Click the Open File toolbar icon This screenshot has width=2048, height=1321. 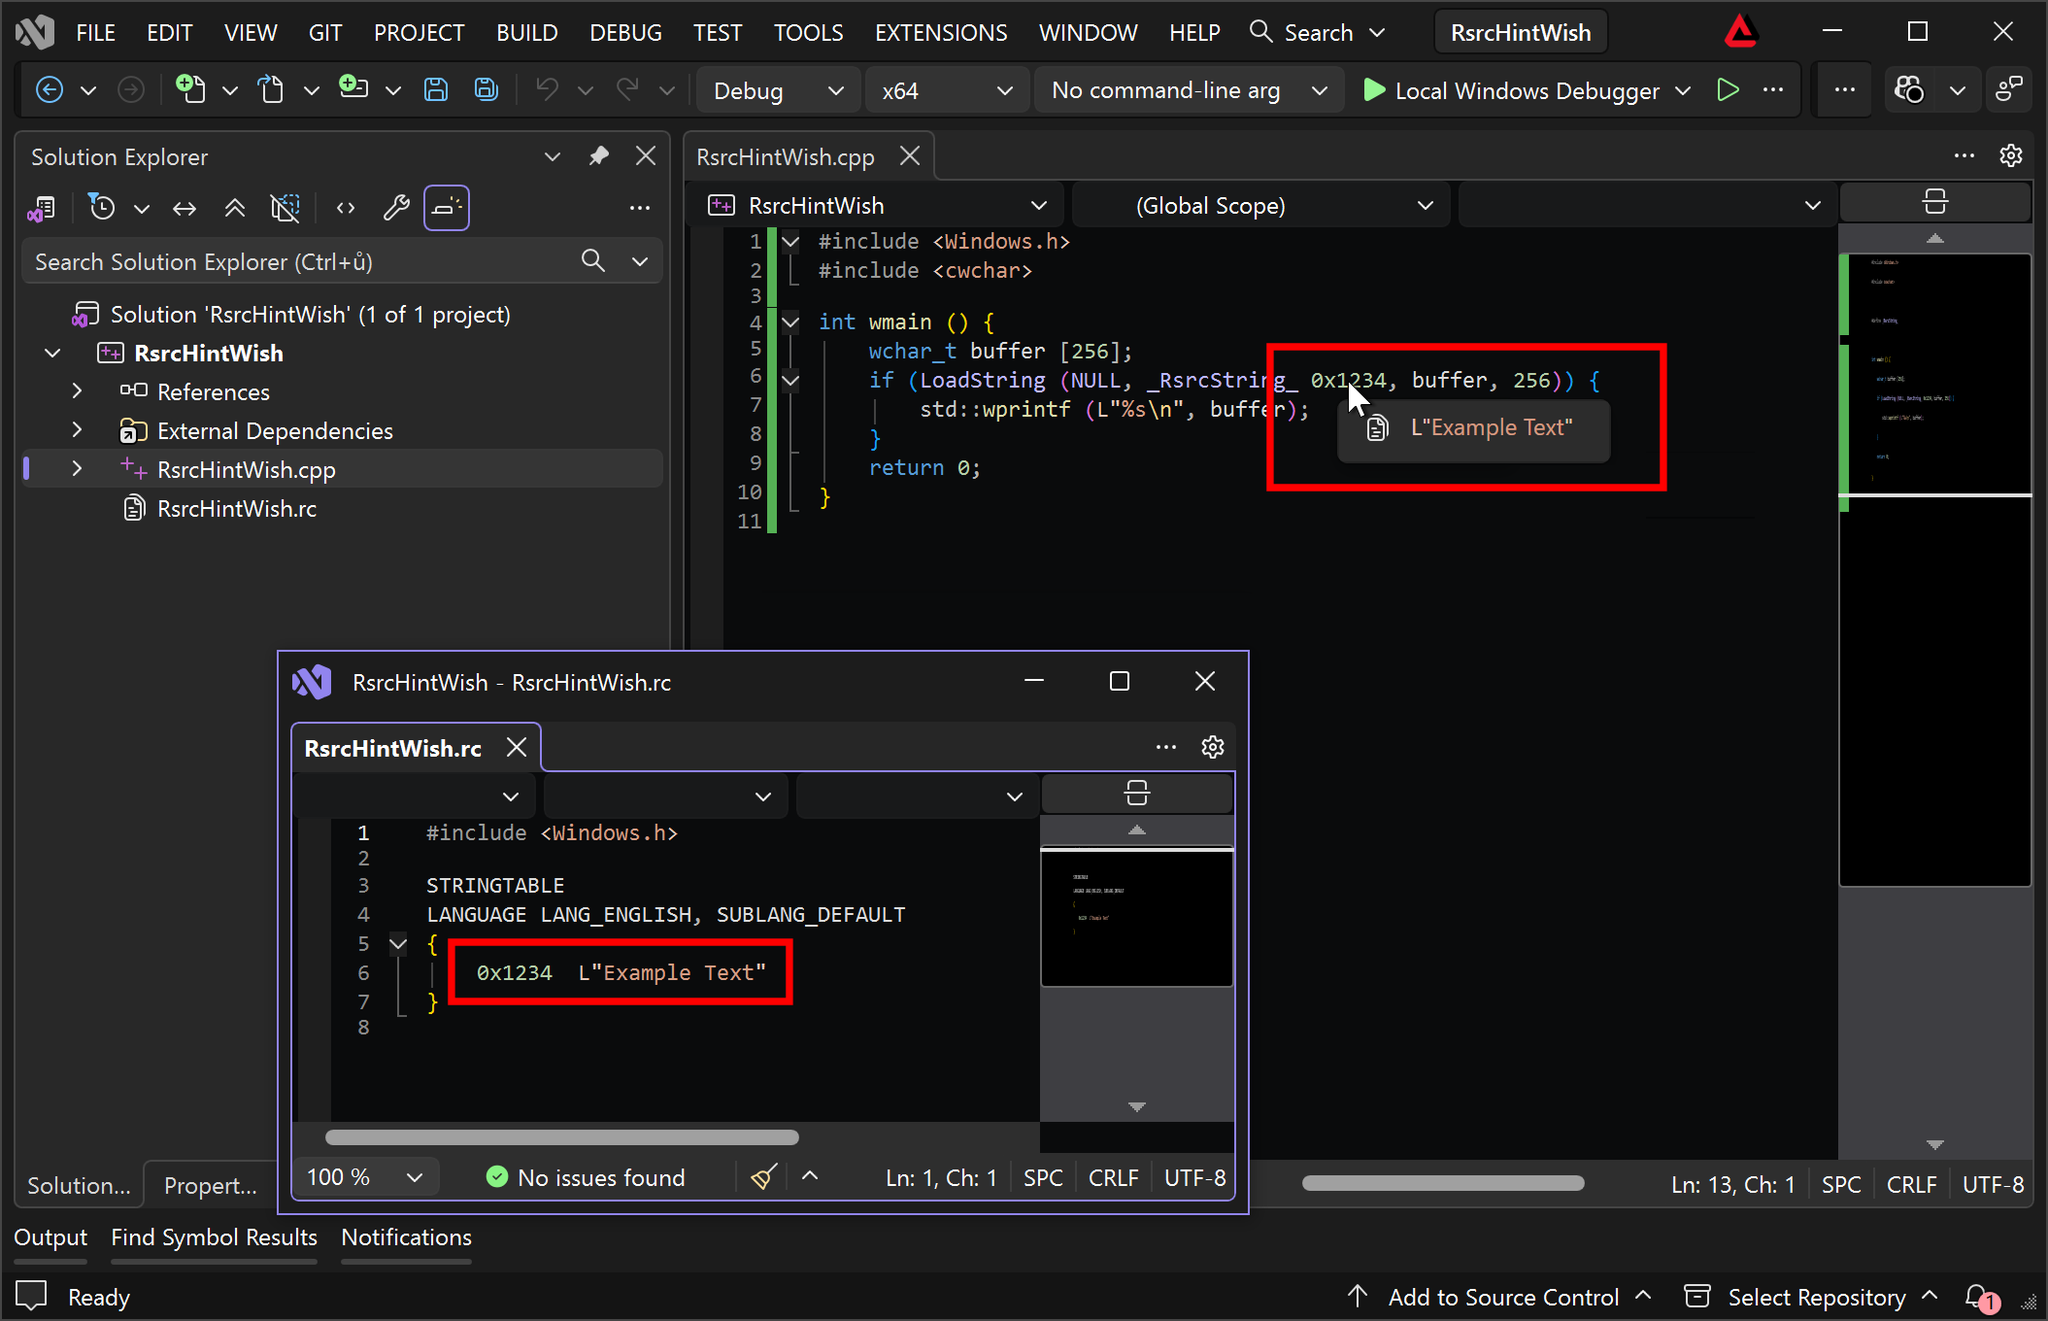point(271,90)
